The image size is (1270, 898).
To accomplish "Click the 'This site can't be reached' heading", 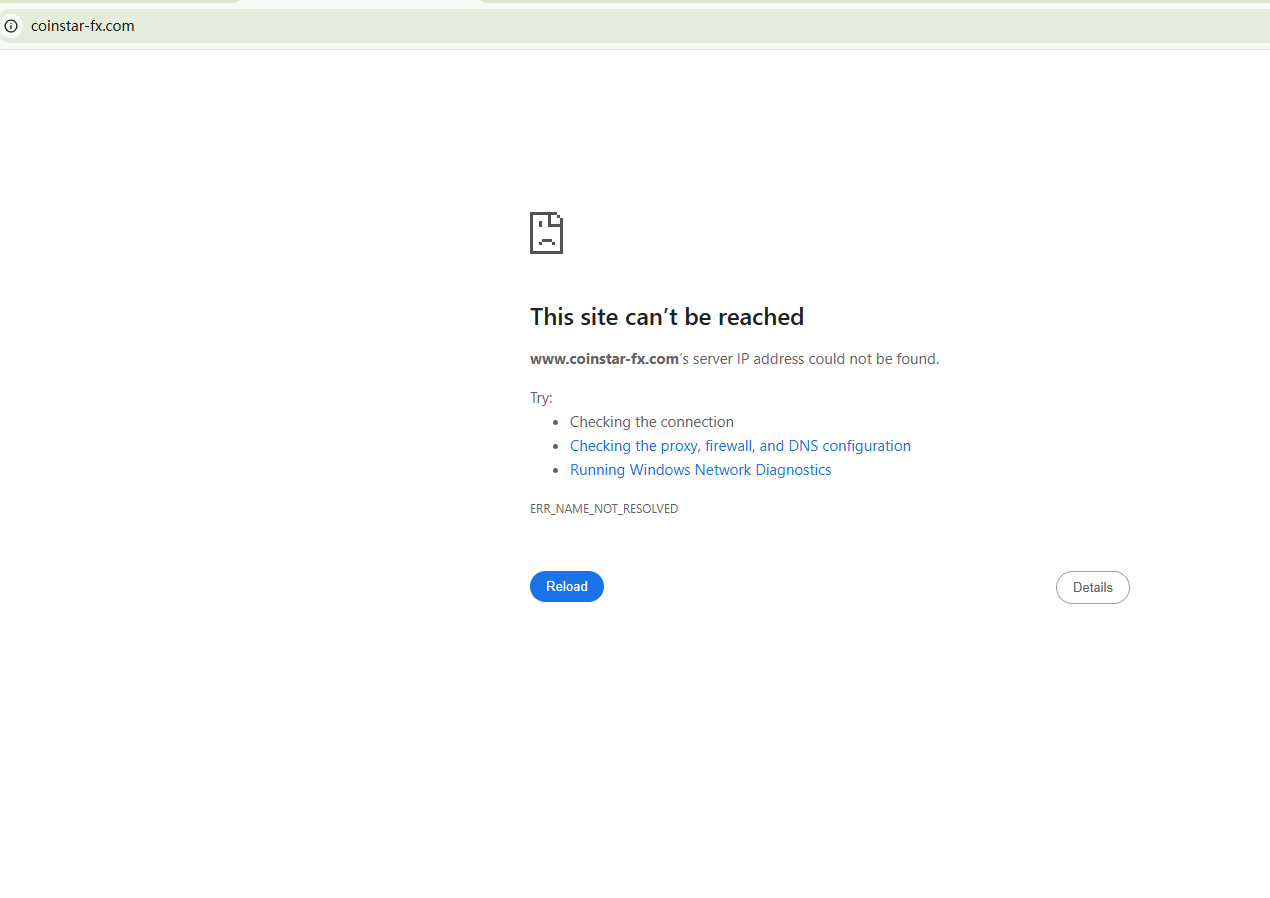I will pos(667,317).
